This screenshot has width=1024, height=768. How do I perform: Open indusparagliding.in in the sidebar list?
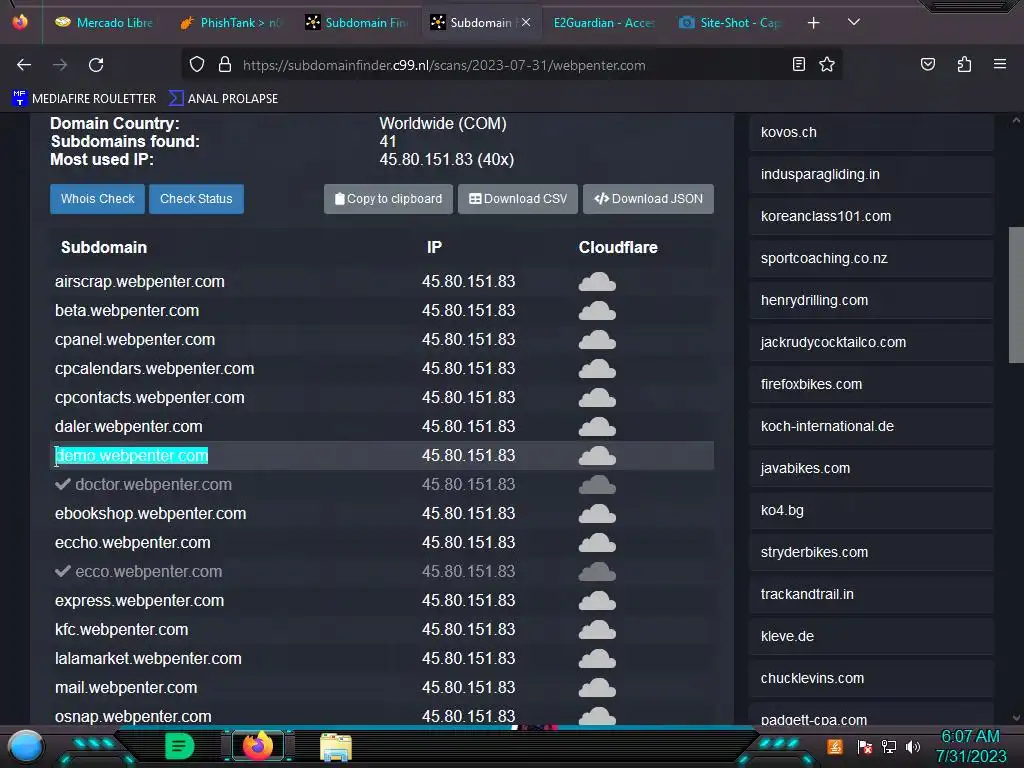(x=871, y=174)
